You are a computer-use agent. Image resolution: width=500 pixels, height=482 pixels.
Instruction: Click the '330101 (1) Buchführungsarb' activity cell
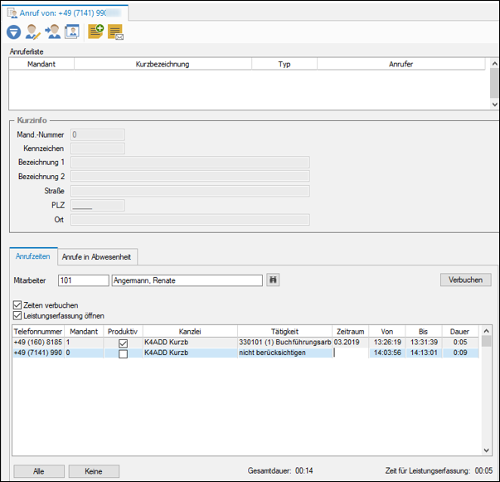pyautogui.click(x=285, y=342)
